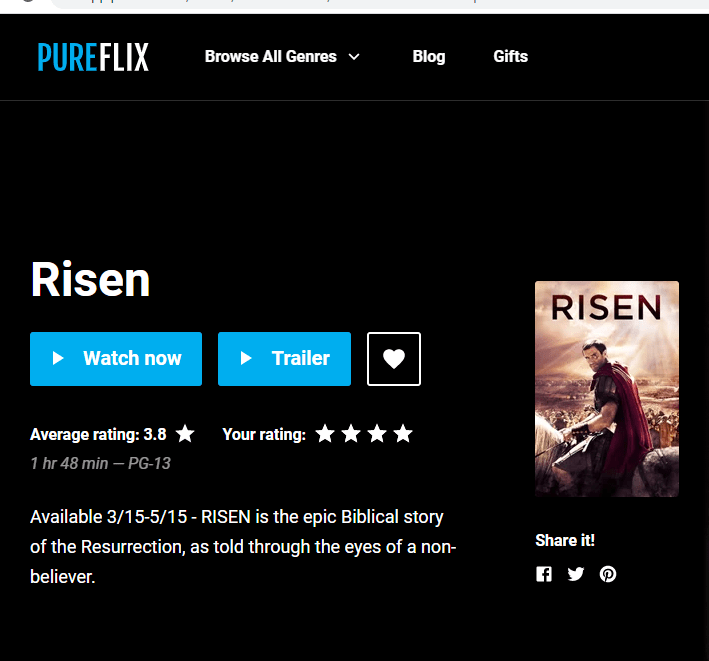
Task: Click the play icon in Trailer button
Action: pos(246,359)
